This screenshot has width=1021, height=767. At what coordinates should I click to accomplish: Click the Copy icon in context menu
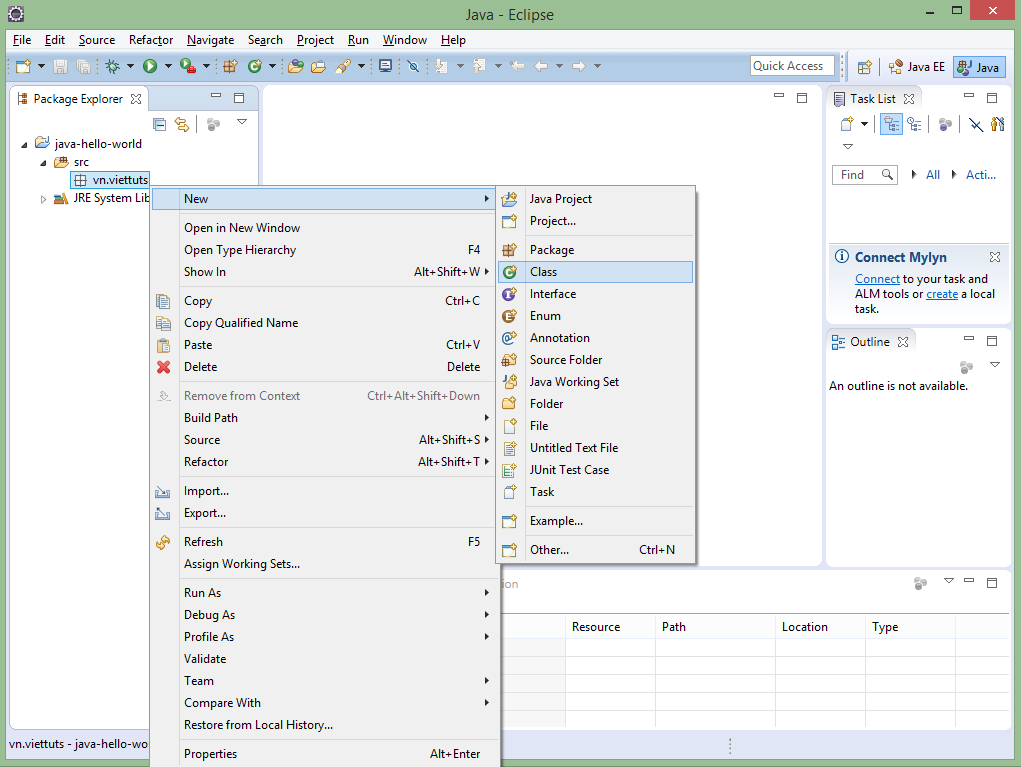163,301
